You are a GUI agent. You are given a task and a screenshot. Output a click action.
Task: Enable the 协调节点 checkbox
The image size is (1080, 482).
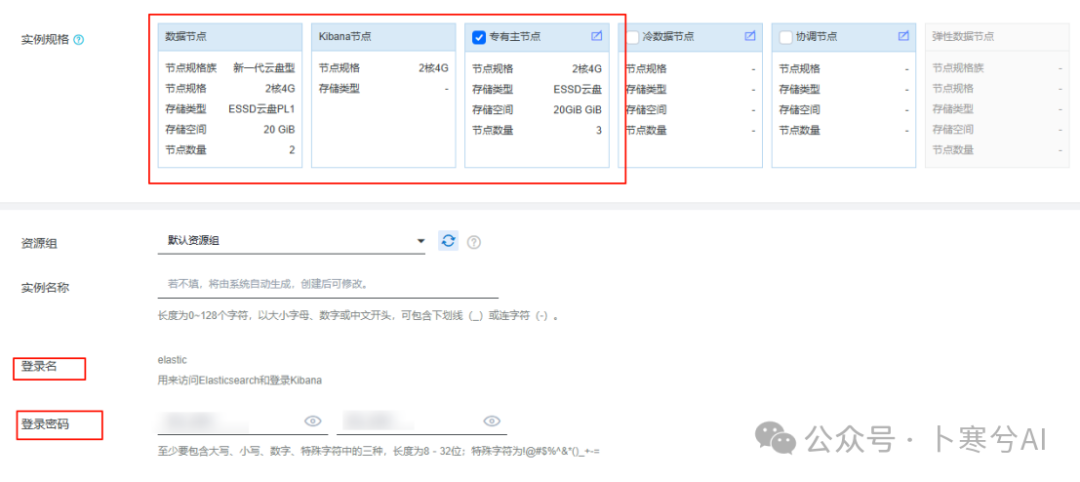coord(786,37)
